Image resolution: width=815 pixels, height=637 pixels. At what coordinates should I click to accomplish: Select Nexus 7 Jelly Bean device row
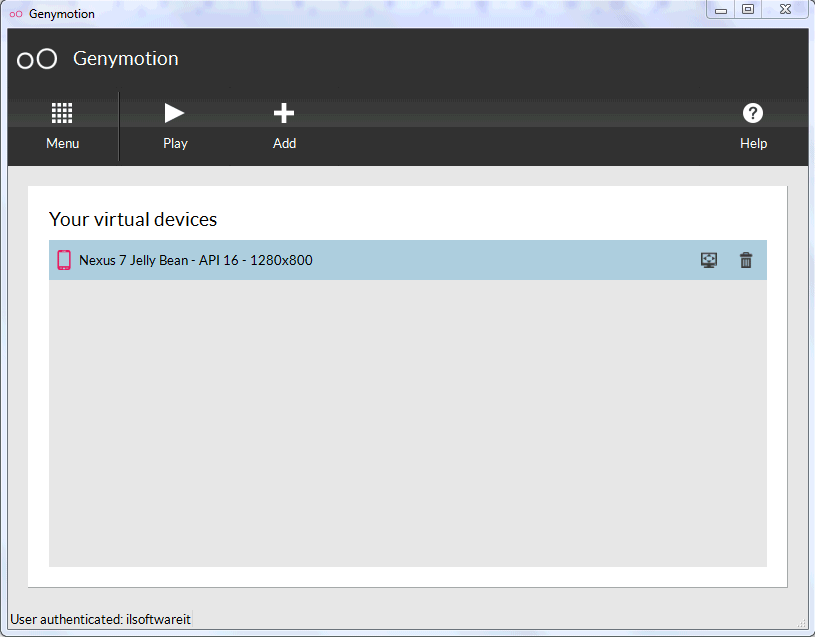click(x=408, y=260)
